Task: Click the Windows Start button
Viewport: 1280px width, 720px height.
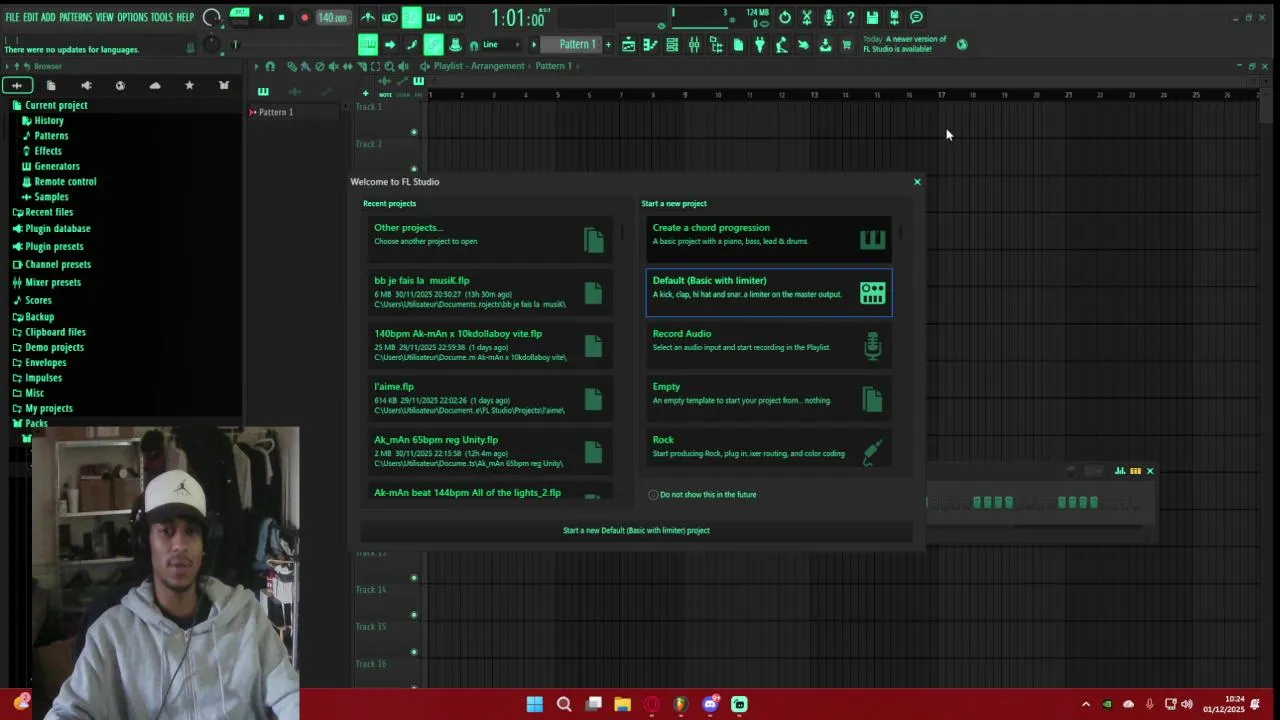Action: (535, 704)
